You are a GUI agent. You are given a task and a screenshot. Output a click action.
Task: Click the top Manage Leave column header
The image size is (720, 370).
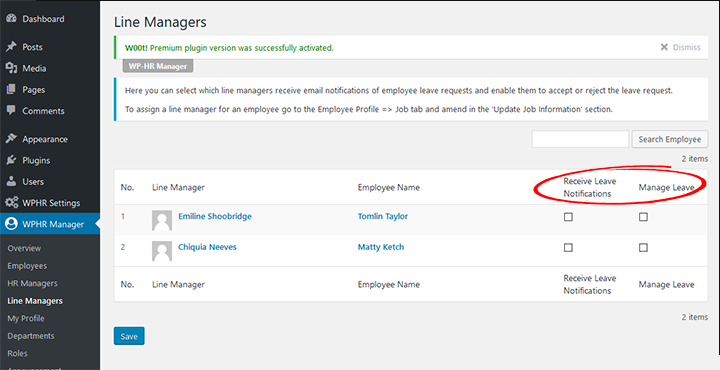point(666,187)
